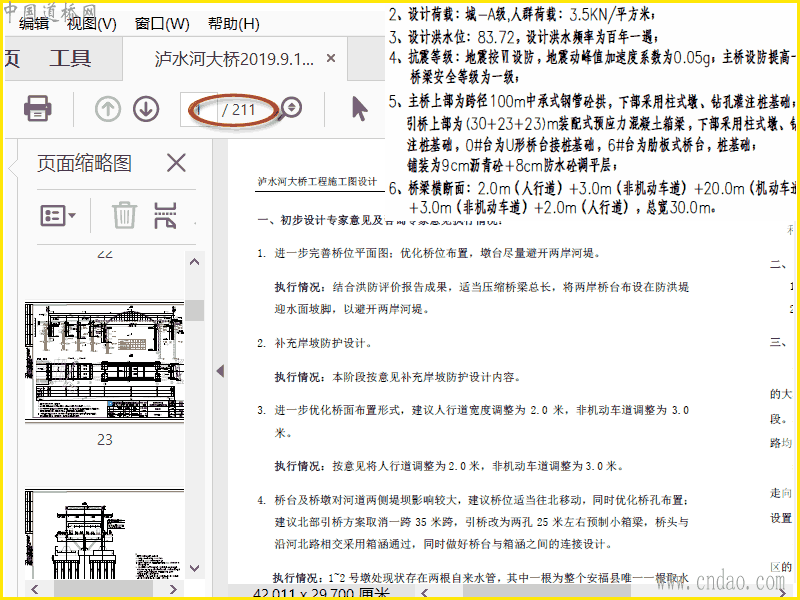Viewport: 800px width, 600px height.
Task: Click thumbnail panel scroll left arrow
Action: pyautogui.click(x=34, y=589)
